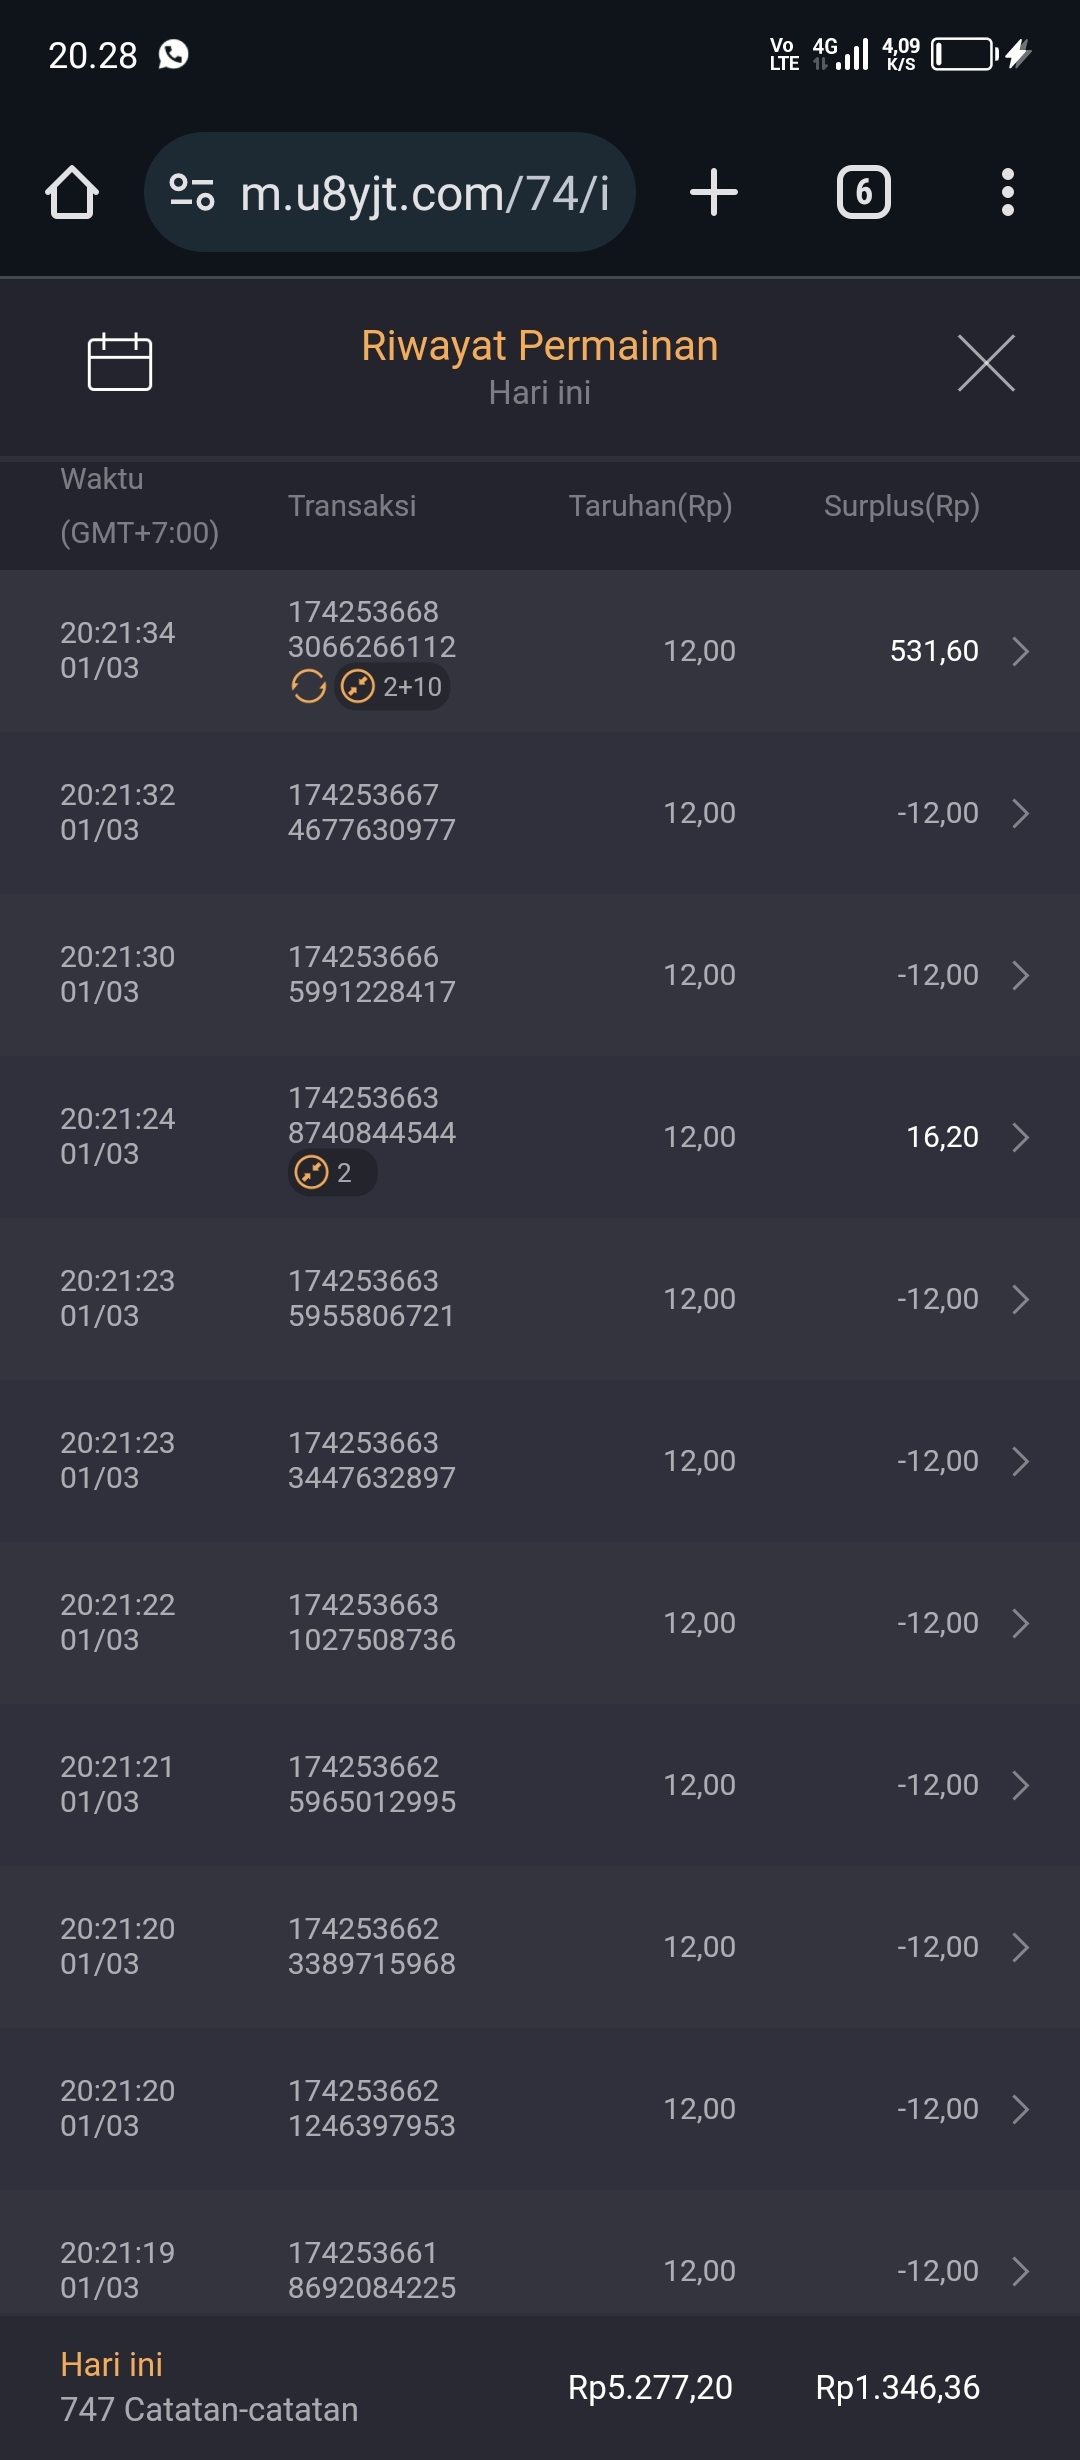Tap the site settings icon in address bar
The height and width of the screenshot is (2460, 1080).
[192, 192]
